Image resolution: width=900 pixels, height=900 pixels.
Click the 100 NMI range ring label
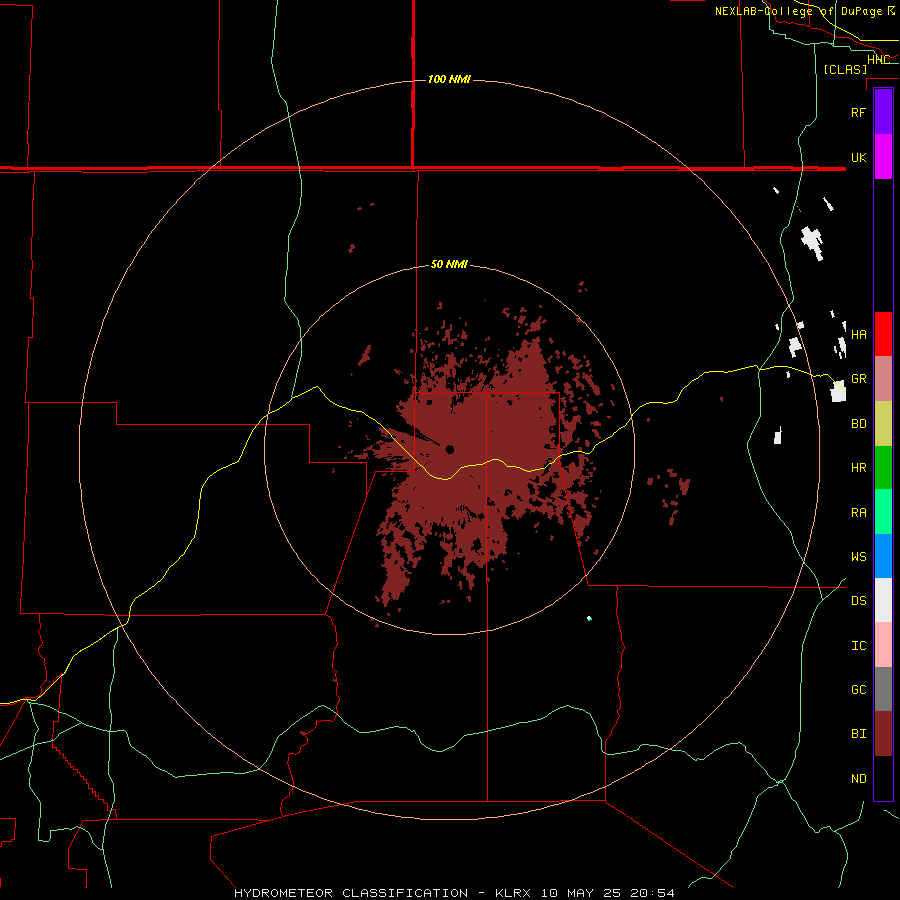449,79
